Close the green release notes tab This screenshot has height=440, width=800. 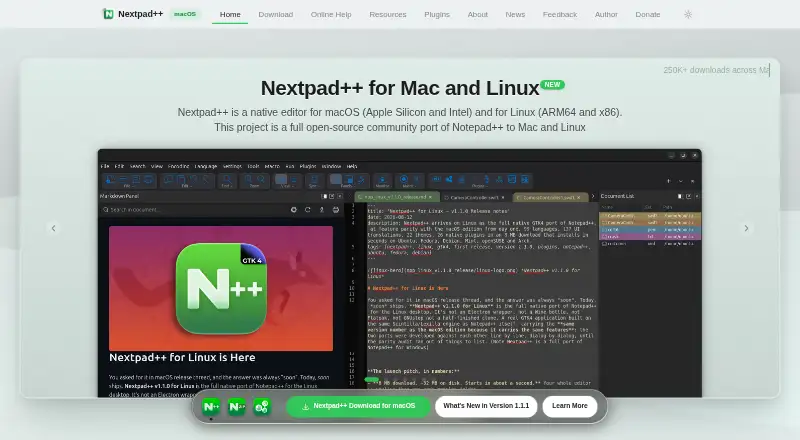pyautogui.click(x=430, y=197)
